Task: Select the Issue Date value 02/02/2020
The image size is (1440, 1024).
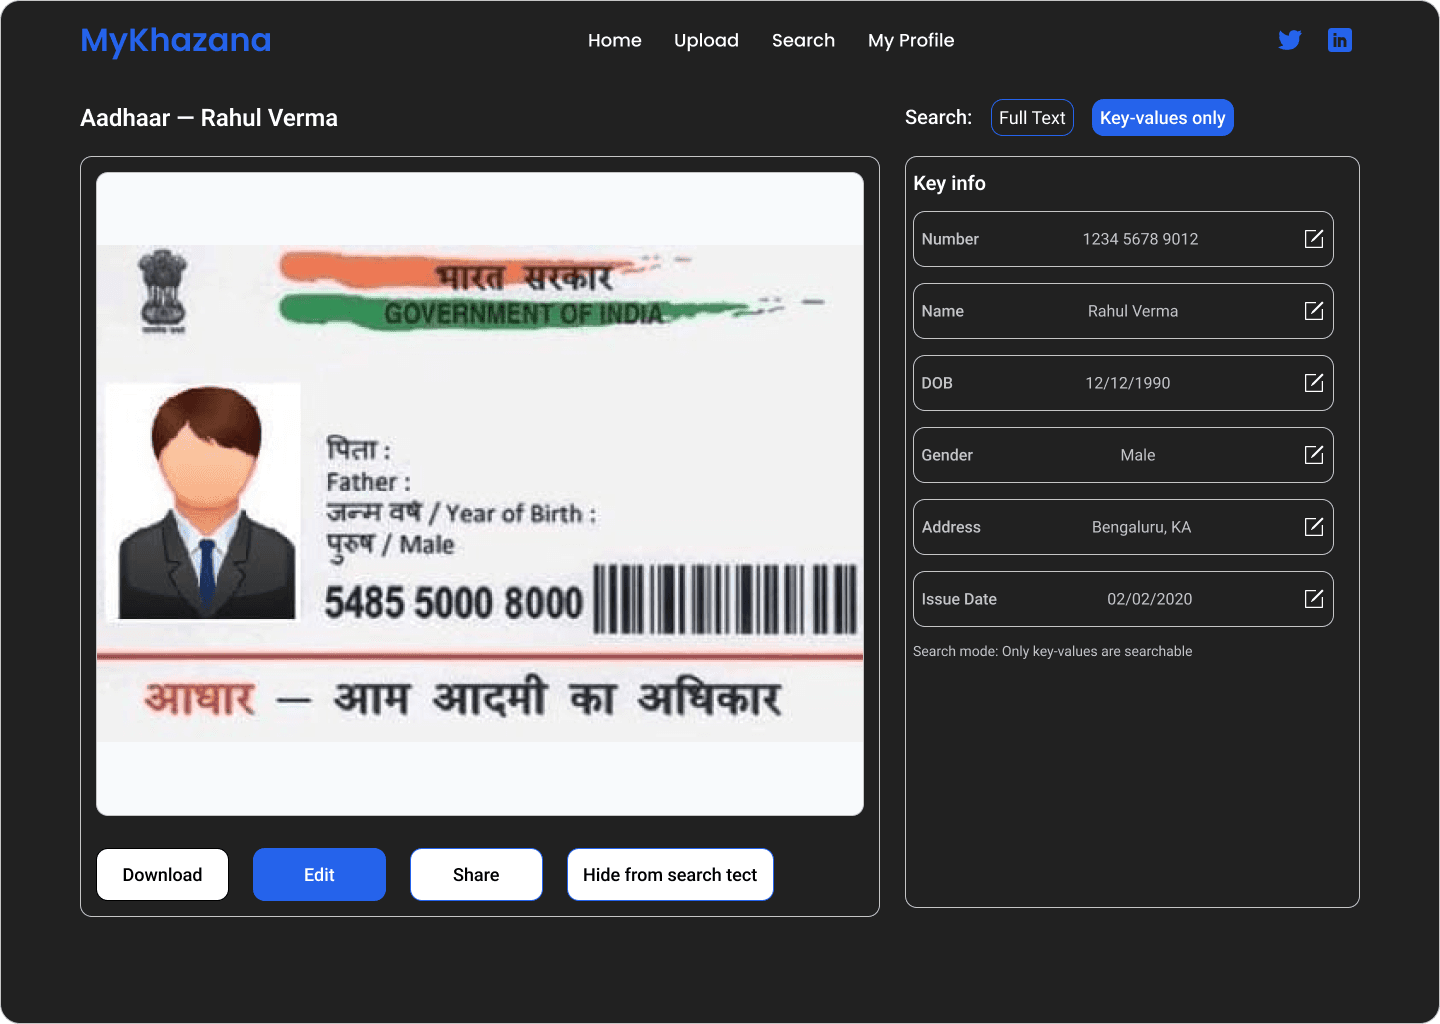Action: point(1149,599)
